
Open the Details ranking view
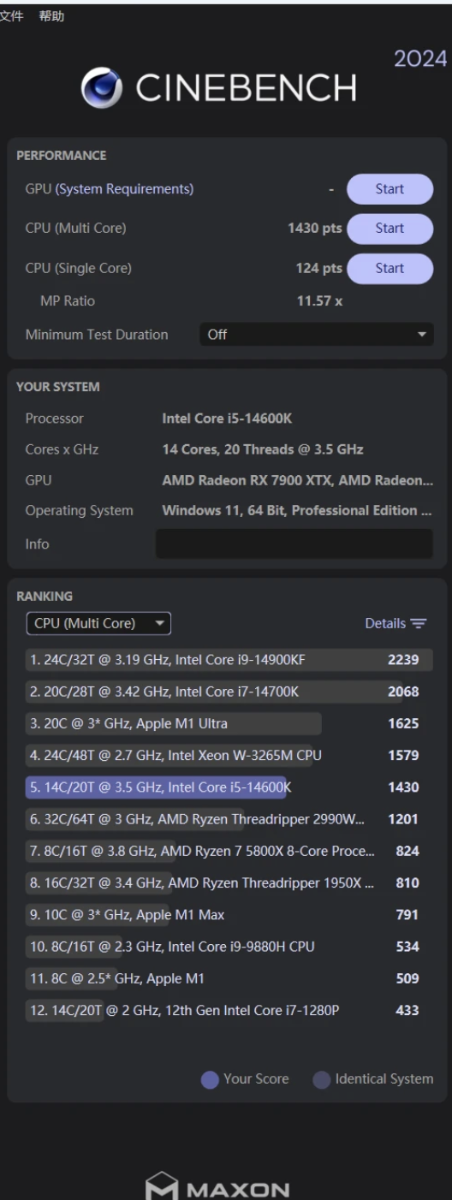(x=395, y=624)
